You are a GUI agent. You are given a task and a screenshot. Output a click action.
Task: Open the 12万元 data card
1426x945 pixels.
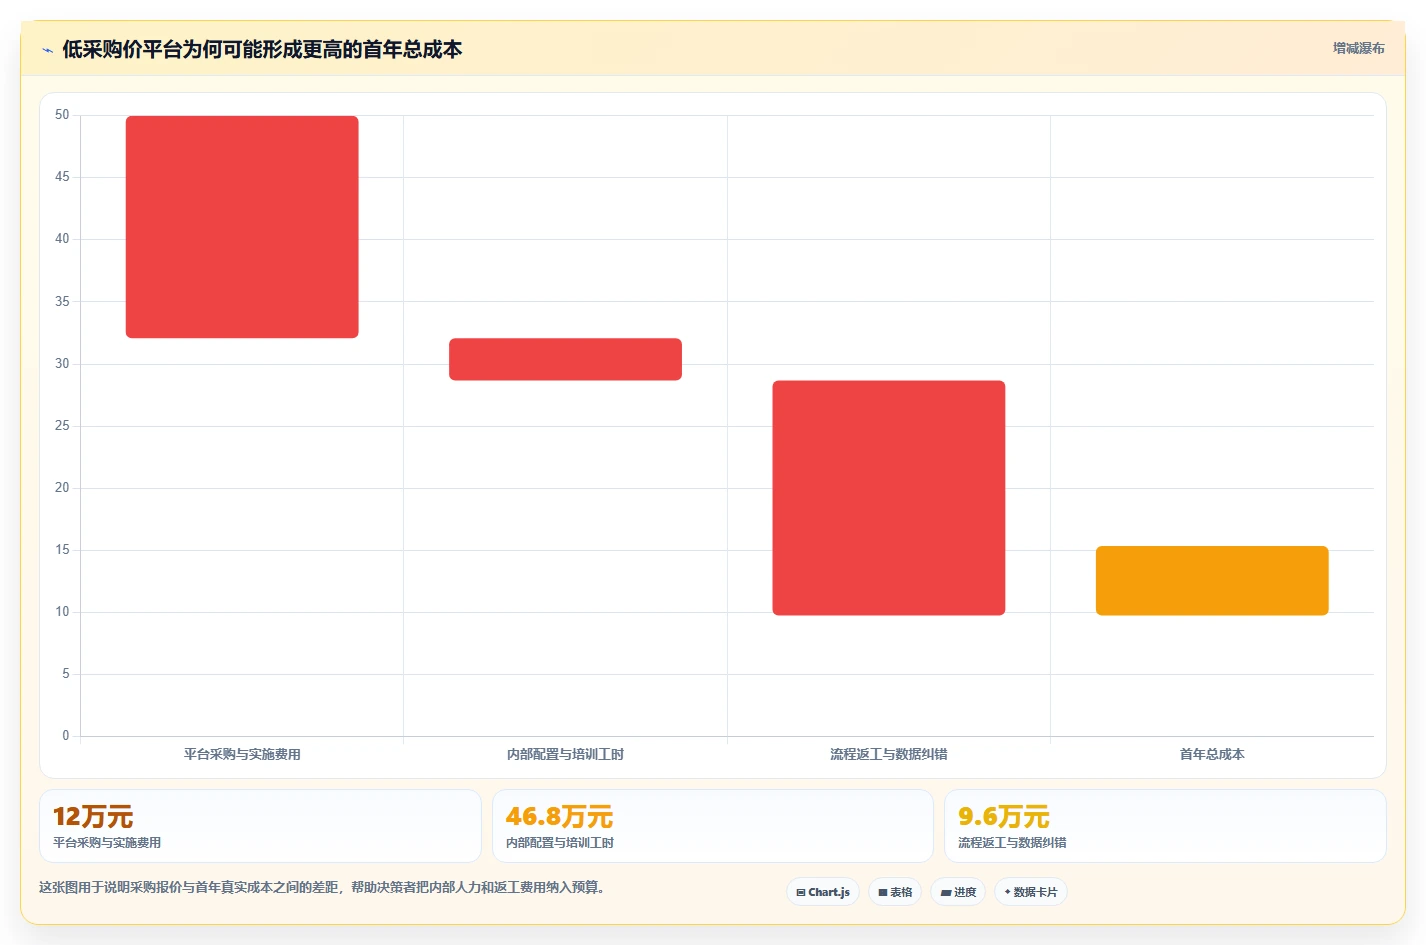point(260,826)
